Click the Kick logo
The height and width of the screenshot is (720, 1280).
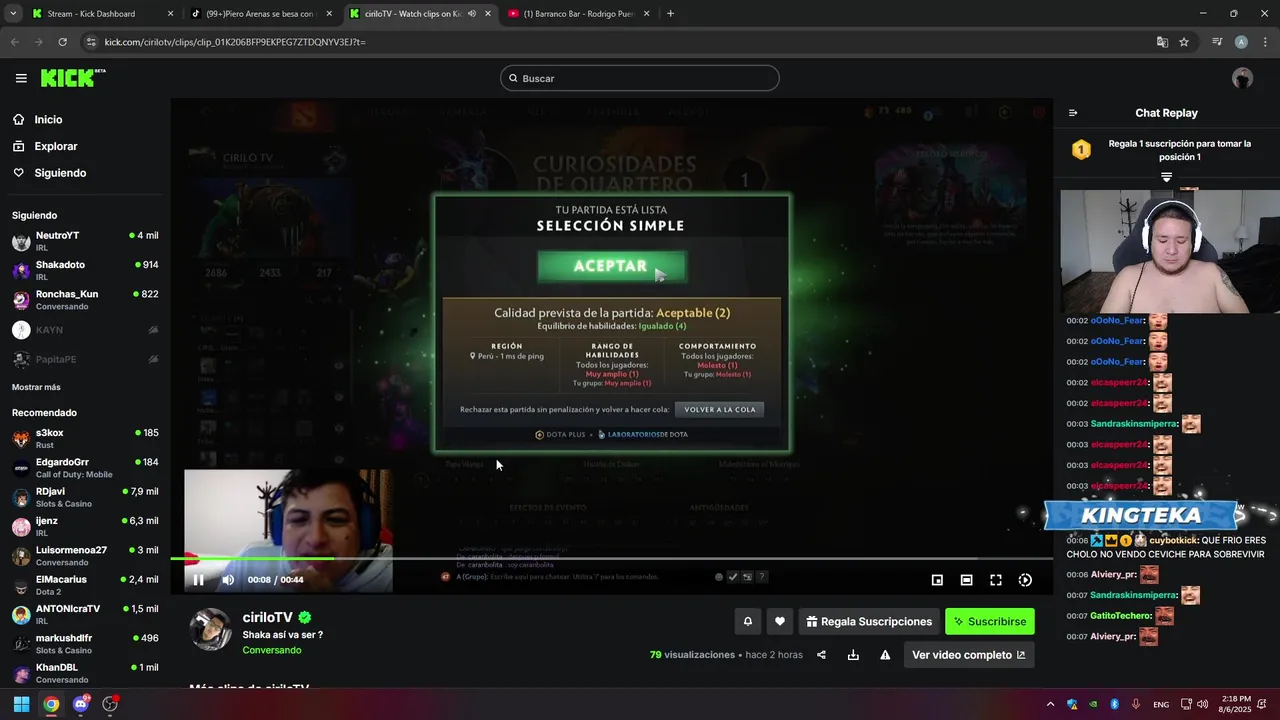tap(72, 78)
